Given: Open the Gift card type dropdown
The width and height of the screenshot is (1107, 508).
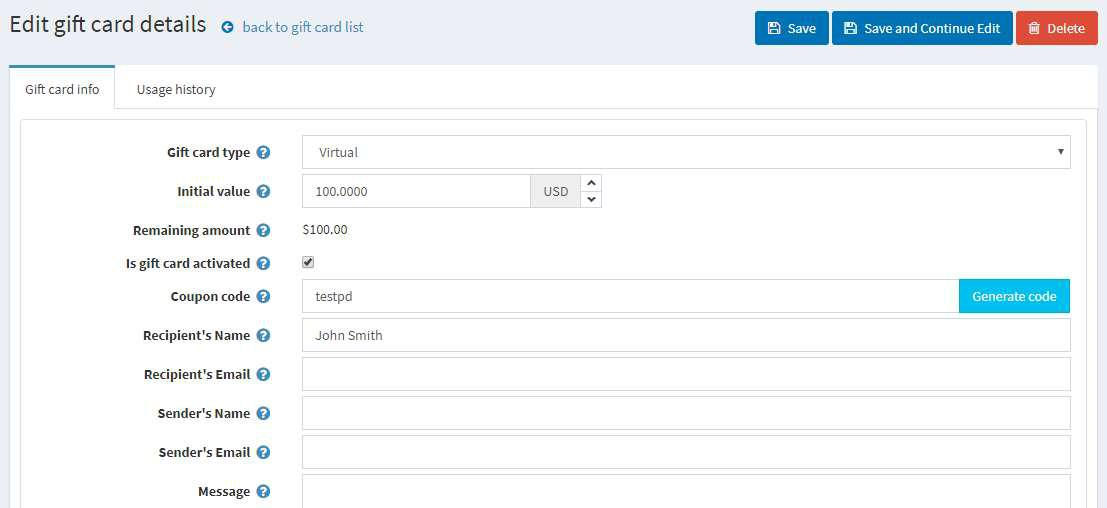Looking at the screenshot, I should pyautogui.click(x=686, y=152).
